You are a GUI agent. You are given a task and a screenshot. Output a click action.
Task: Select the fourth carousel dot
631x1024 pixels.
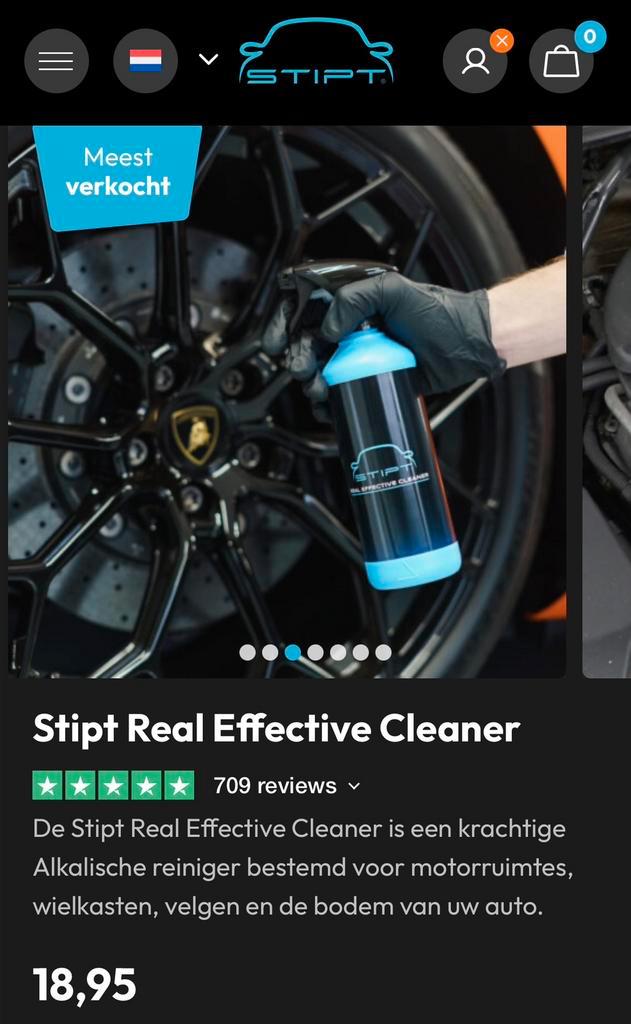[x=316, y=652]
